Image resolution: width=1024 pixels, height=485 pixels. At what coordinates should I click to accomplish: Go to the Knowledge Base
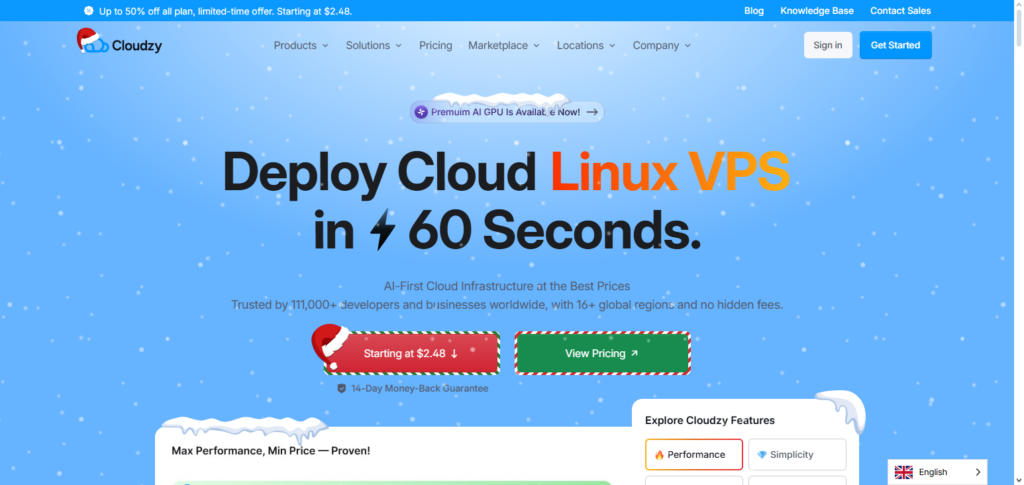[x=816, y=10]
